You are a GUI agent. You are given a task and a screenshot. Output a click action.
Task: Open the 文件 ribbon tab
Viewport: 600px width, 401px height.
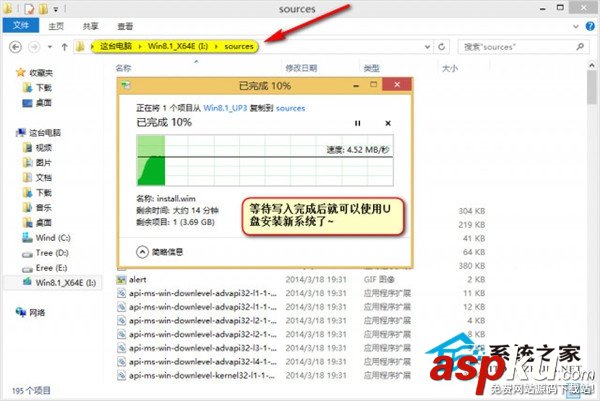coord(21,25)
